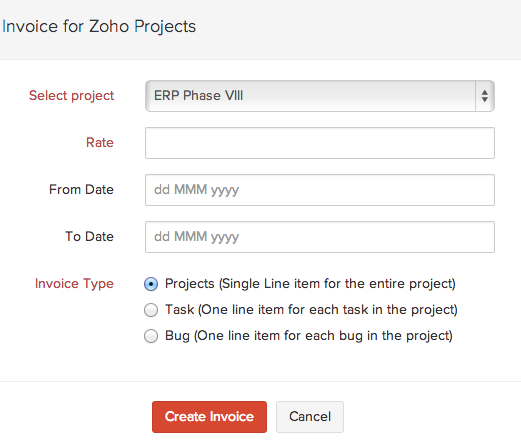Select the Bug invoice type radio button

[x=151, y=336]
